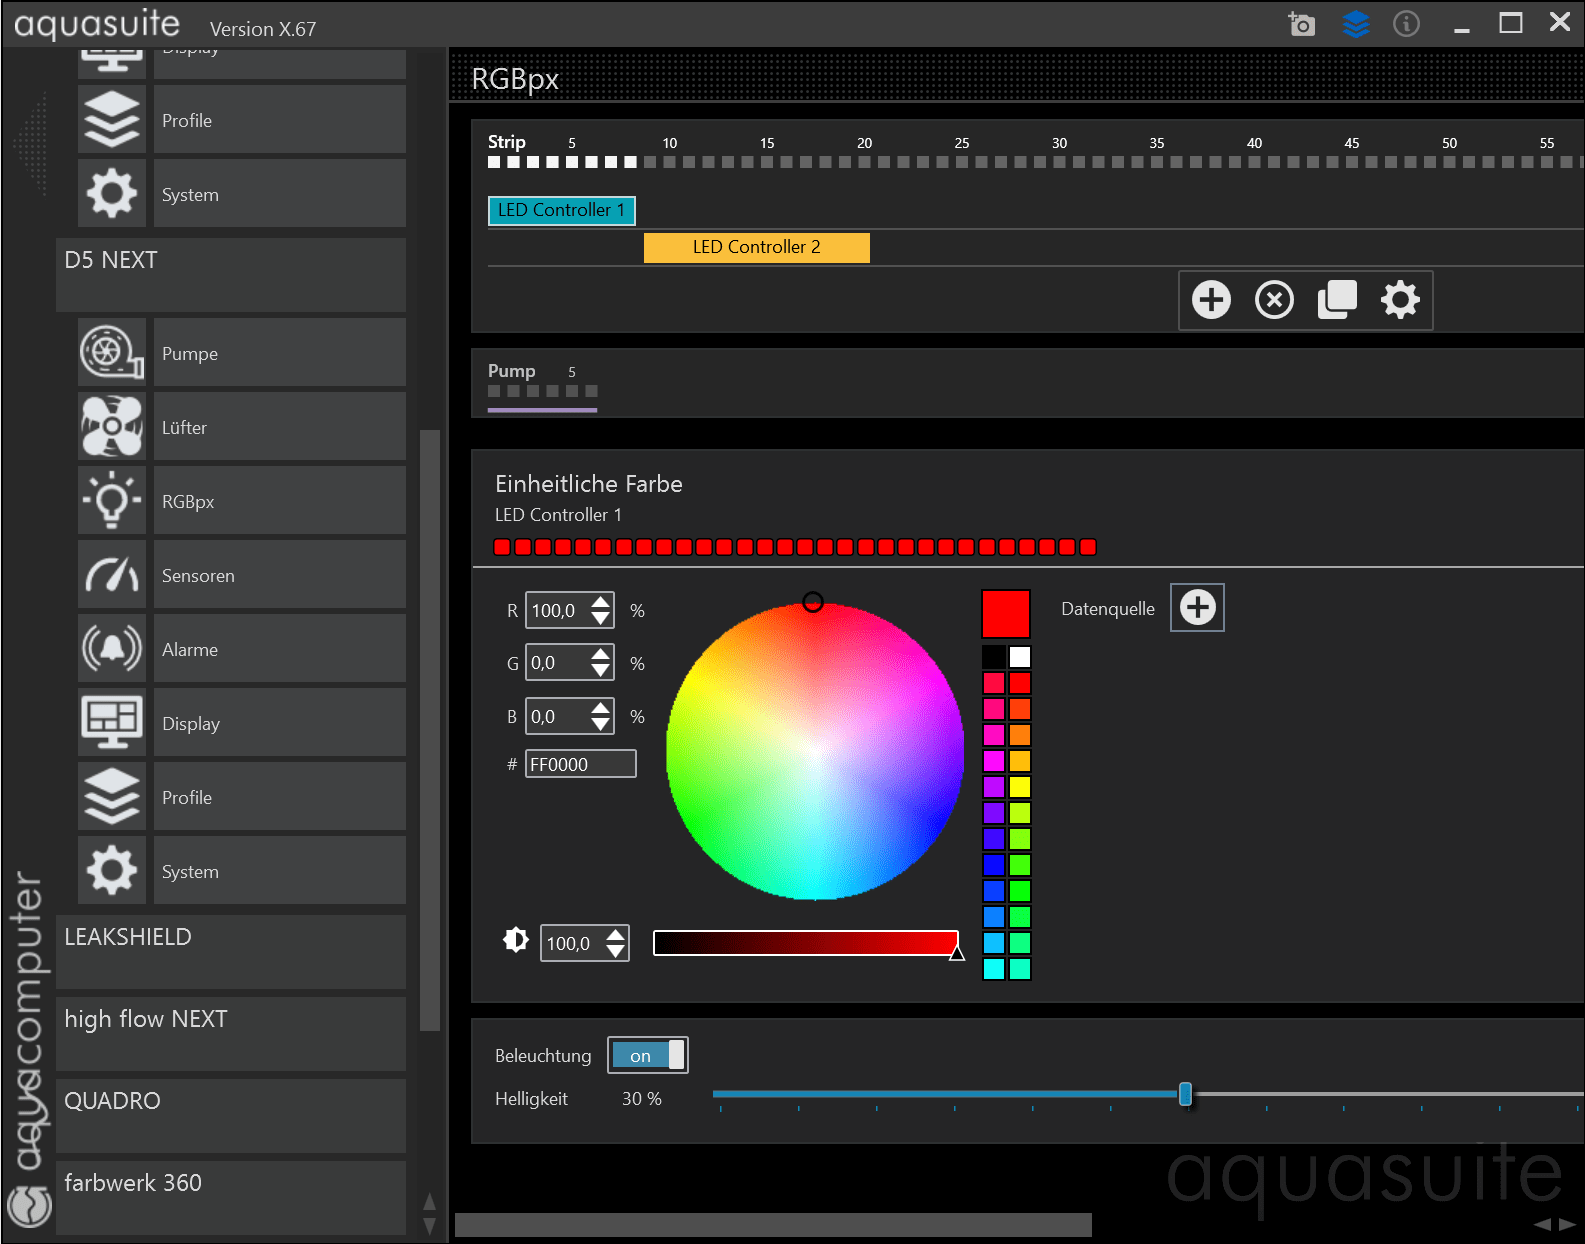
Task: Click the upper Profile layers icon in sidebar
Action: tap(112, 120)
